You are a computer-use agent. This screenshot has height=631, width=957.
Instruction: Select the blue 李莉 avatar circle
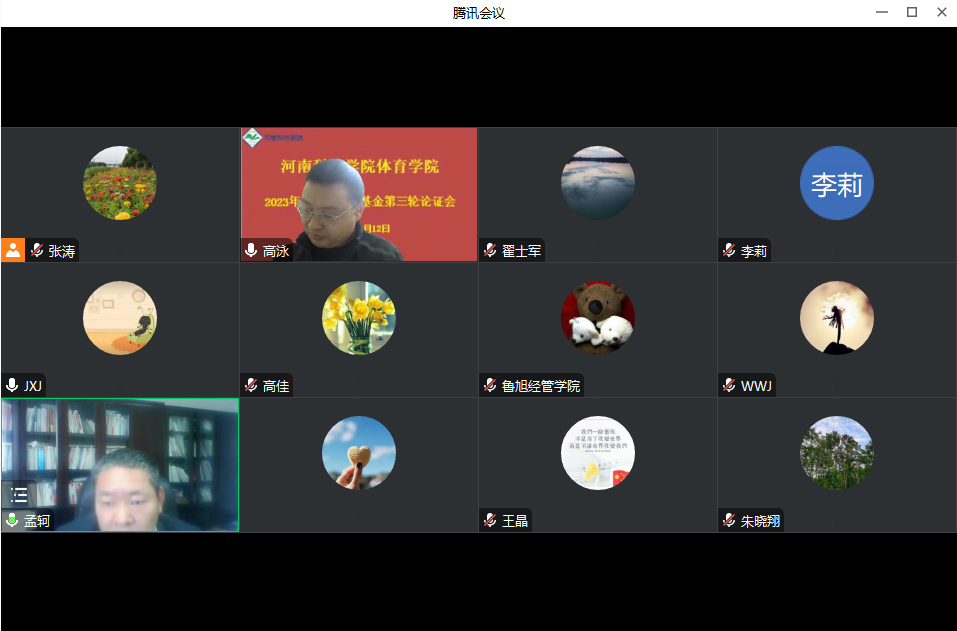point(836,184)
